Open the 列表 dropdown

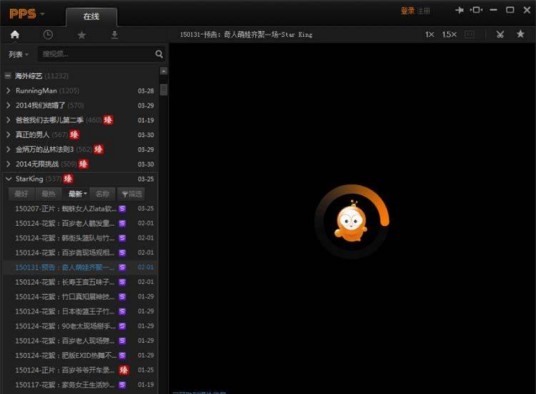point(18,54)
